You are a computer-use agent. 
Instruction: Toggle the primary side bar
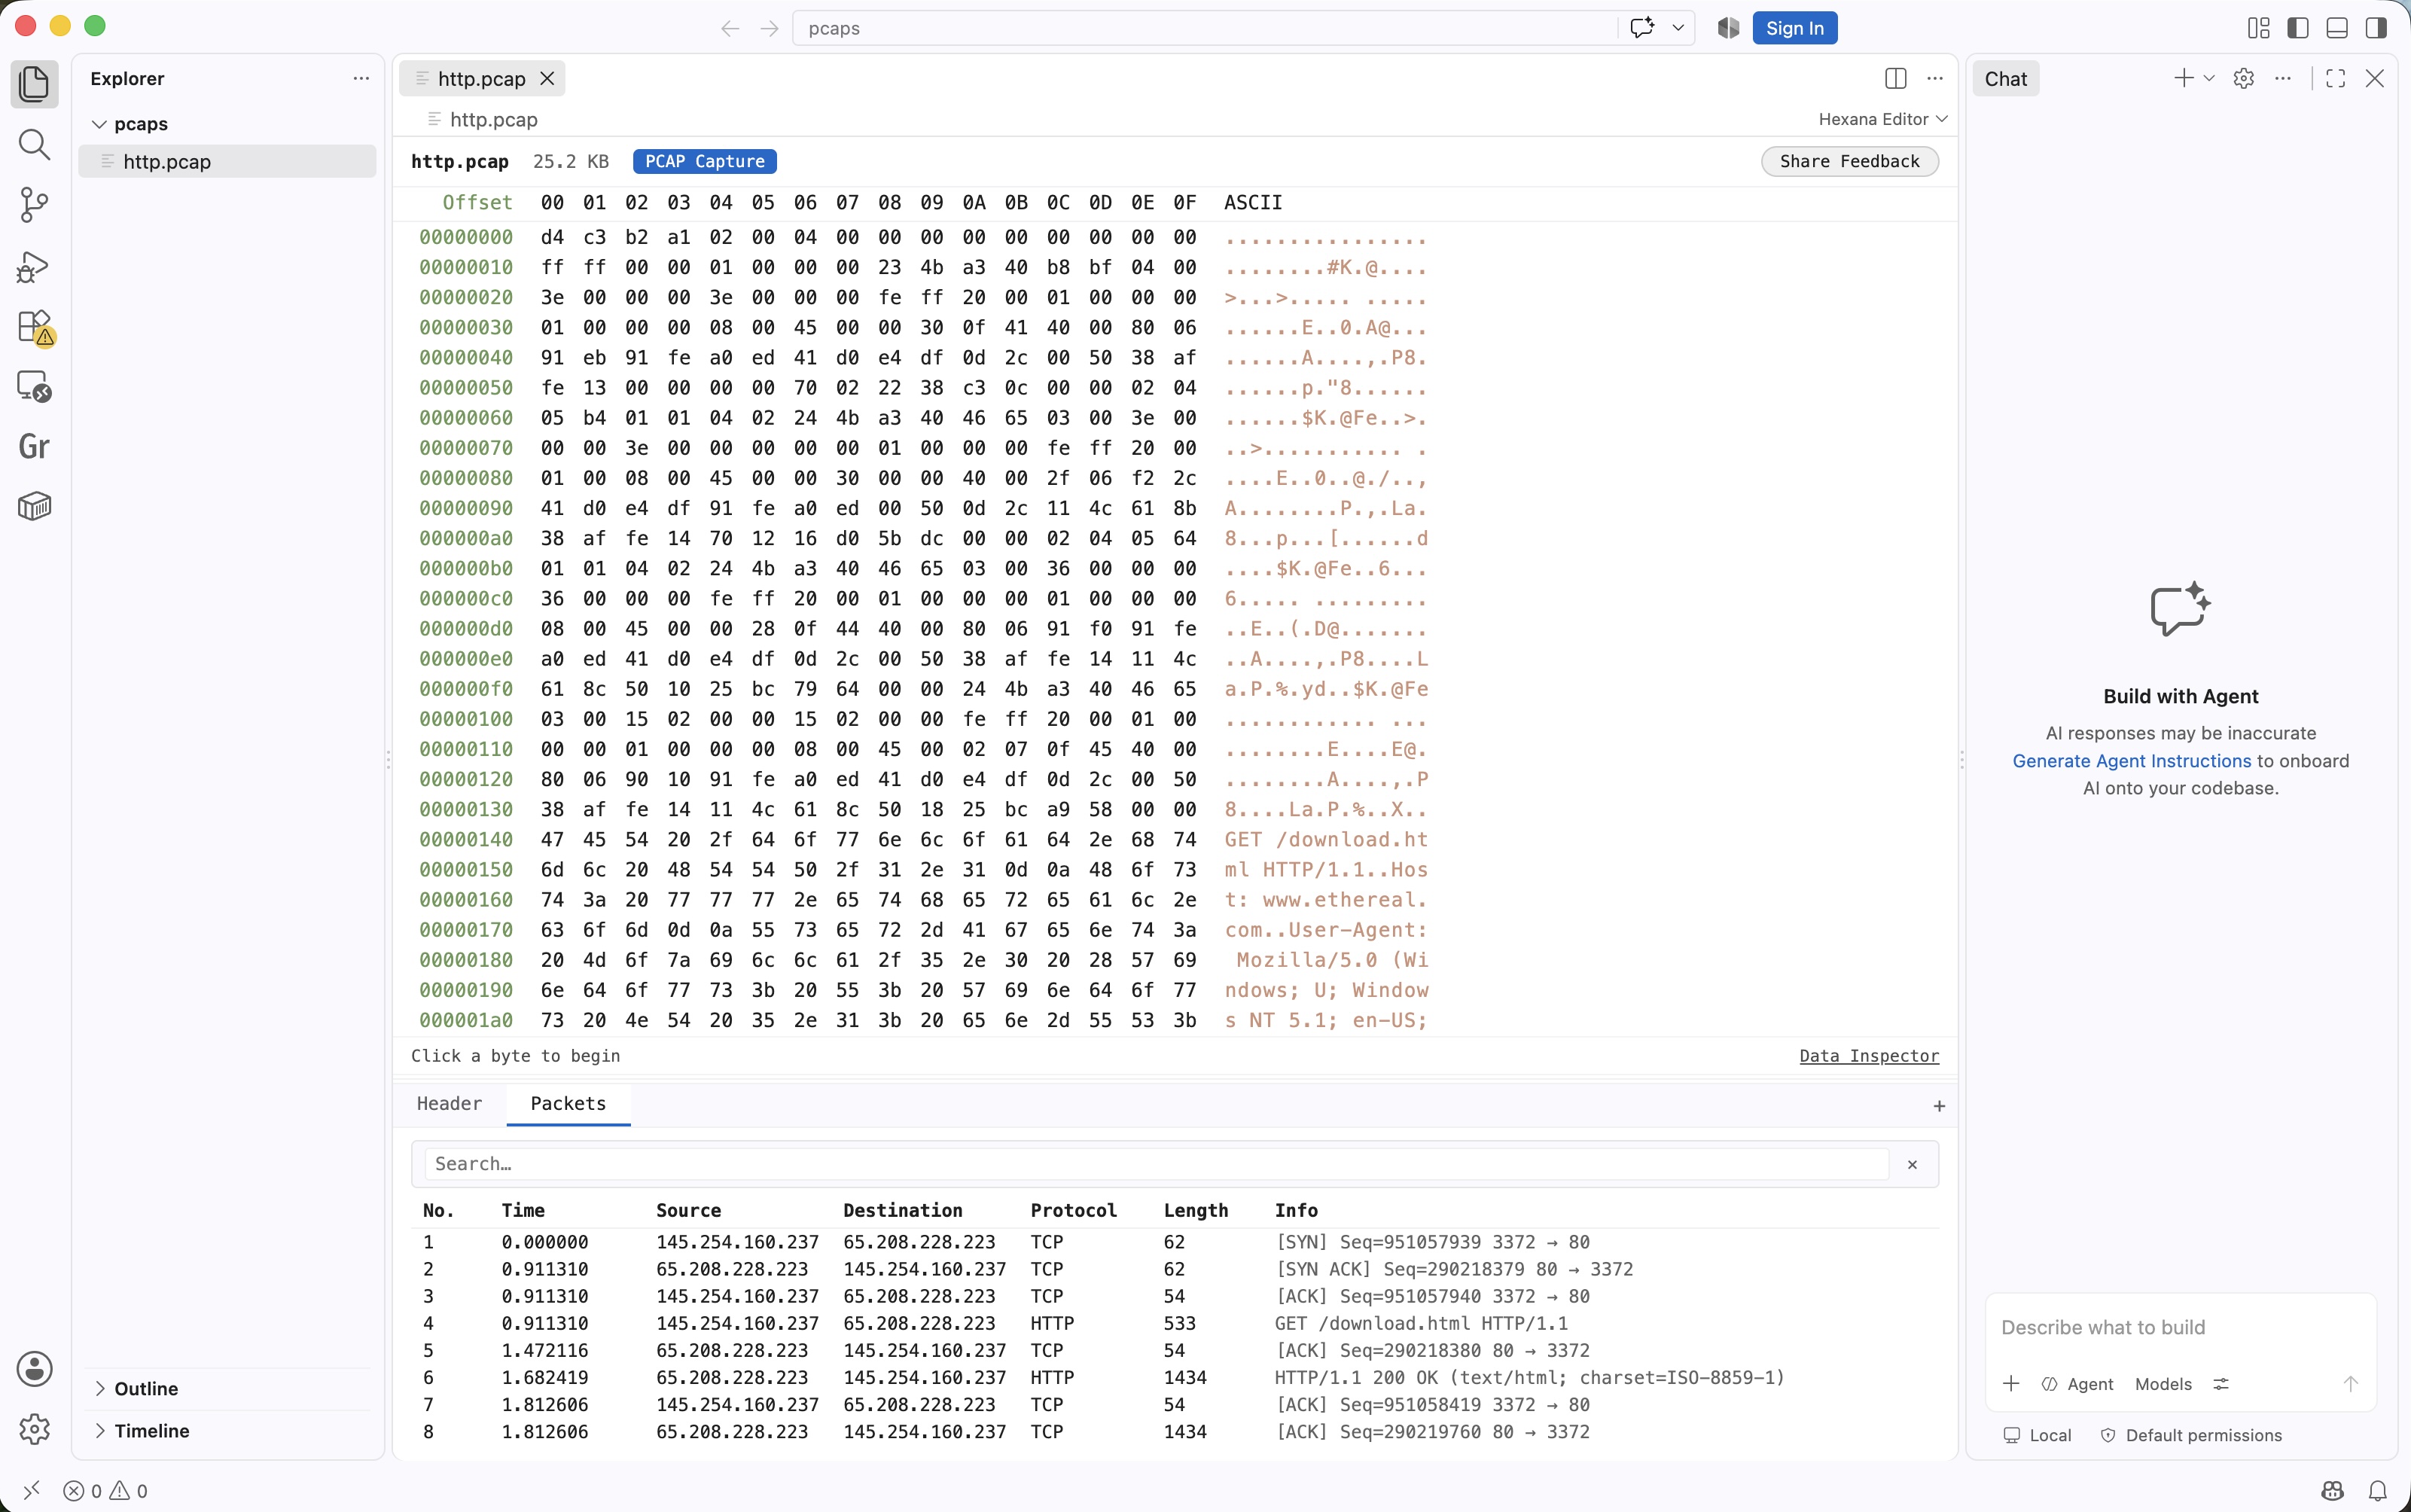point(2298,28)
